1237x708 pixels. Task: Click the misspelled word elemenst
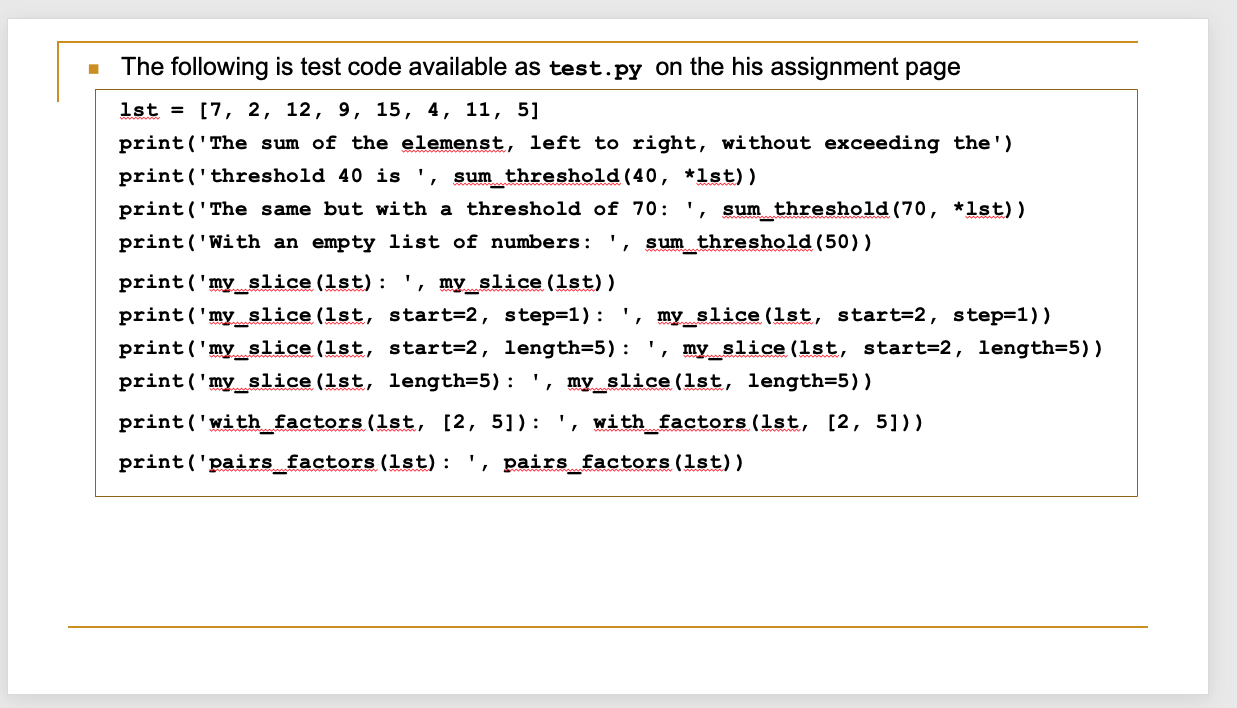[452, 142]
